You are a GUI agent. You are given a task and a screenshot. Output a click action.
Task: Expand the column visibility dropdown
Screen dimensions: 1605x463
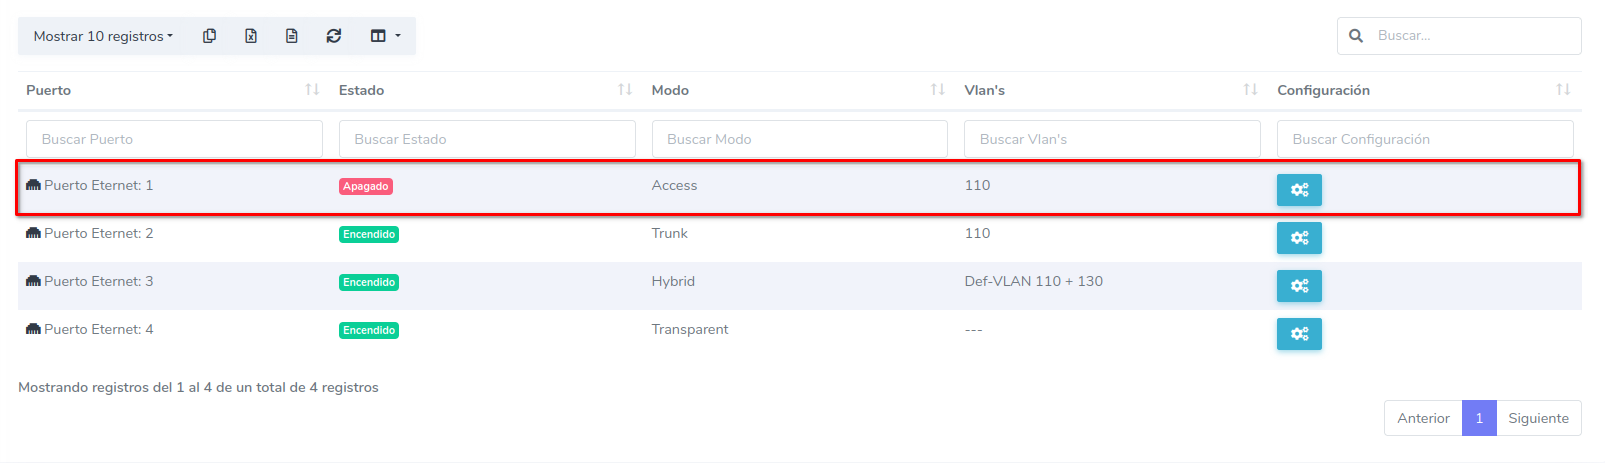tap(385, 36)
